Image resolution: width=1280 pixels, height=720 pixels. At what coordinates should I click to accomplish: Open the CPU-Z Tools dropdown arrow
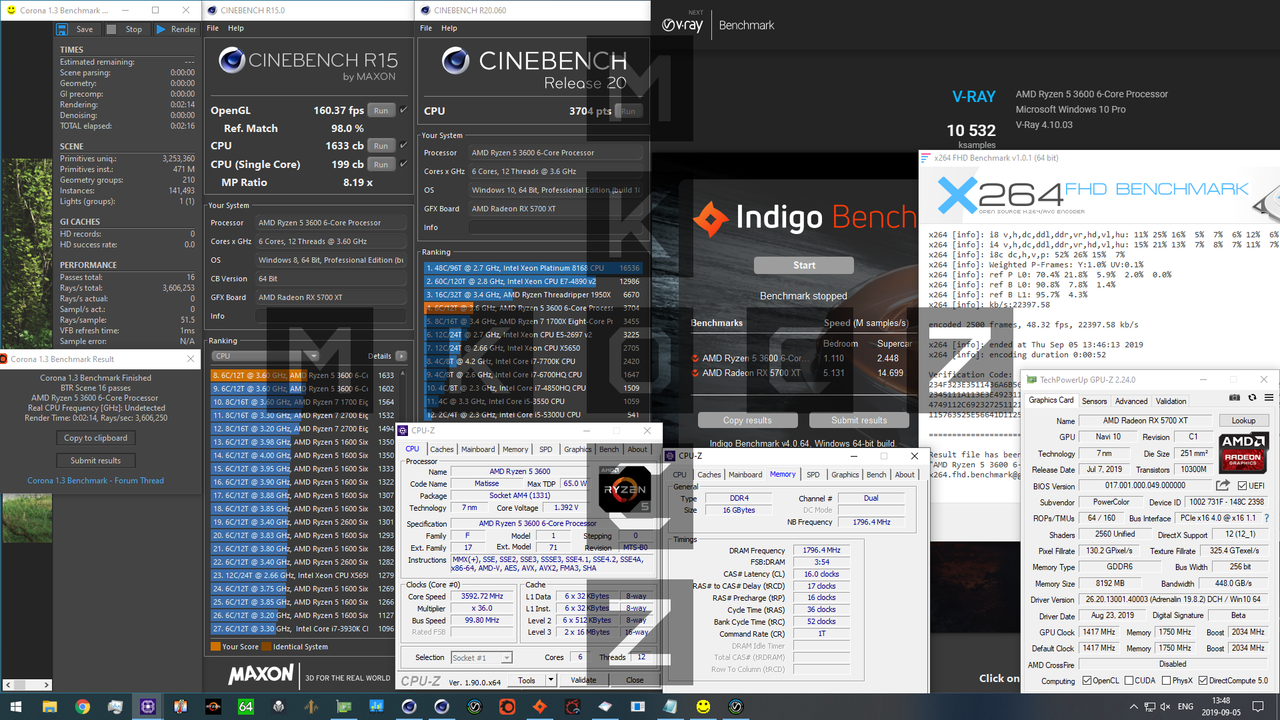(x=551, y=680)
